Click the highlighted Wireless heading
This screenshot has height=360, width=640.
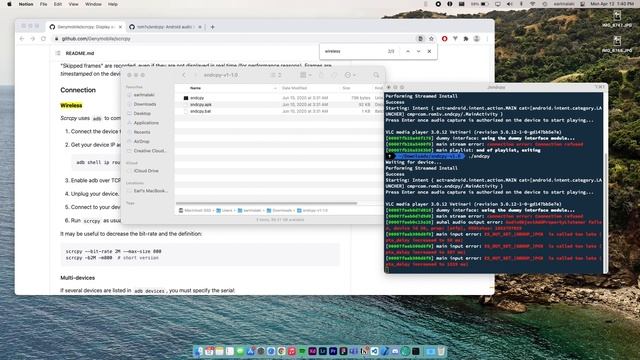[x=71, y=105]
